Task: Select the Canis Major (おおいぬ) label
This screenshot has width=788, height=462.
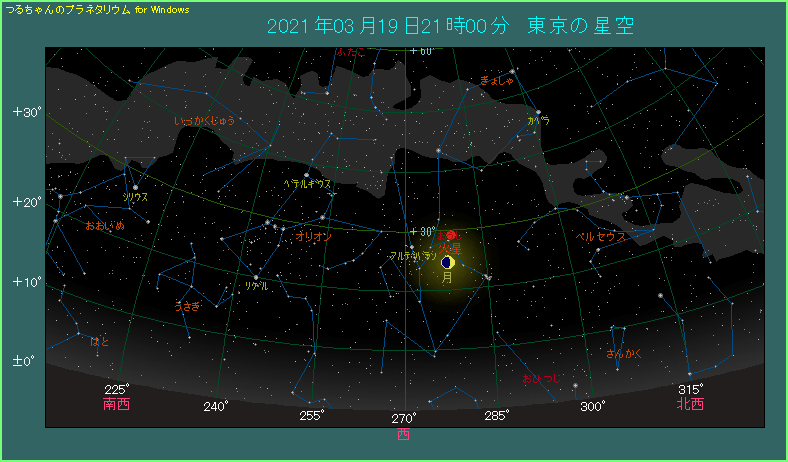Action: point(105,227)
